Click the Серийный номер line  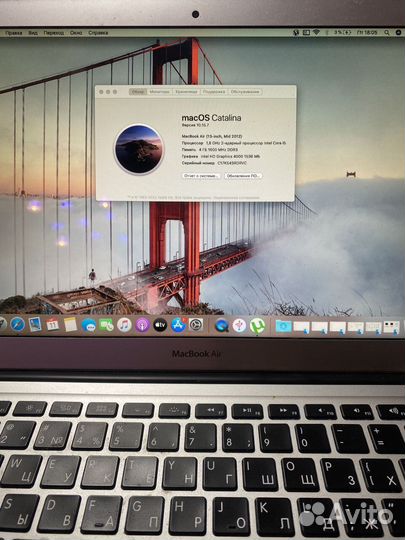pyautogui.click(x=214, y=163)
